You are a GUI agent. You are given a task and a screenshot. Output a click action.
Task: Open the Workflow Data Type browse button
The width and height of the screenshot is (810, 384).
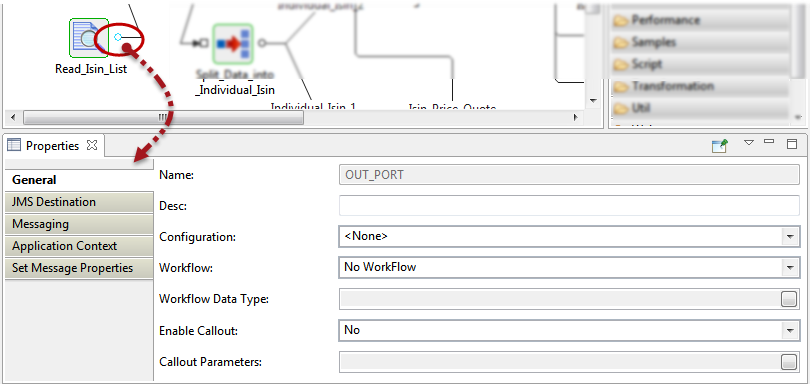[x=788, y=299]
